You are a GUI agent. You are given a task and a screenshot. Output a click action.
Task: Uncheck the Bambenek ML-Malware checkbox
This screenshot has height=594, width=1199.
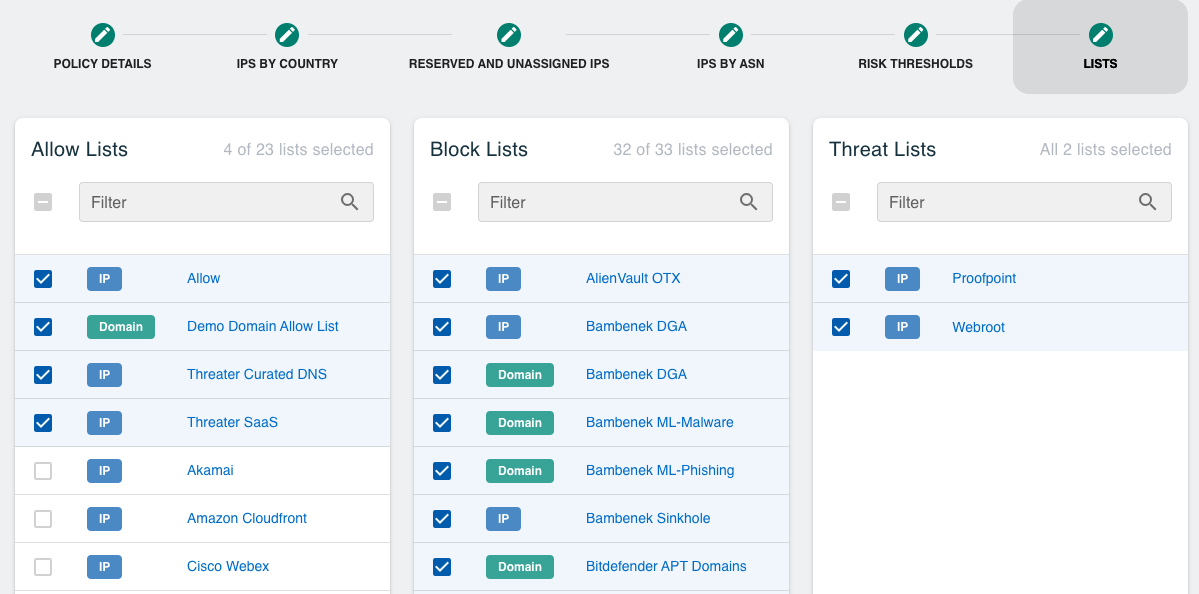click(442, 423)
